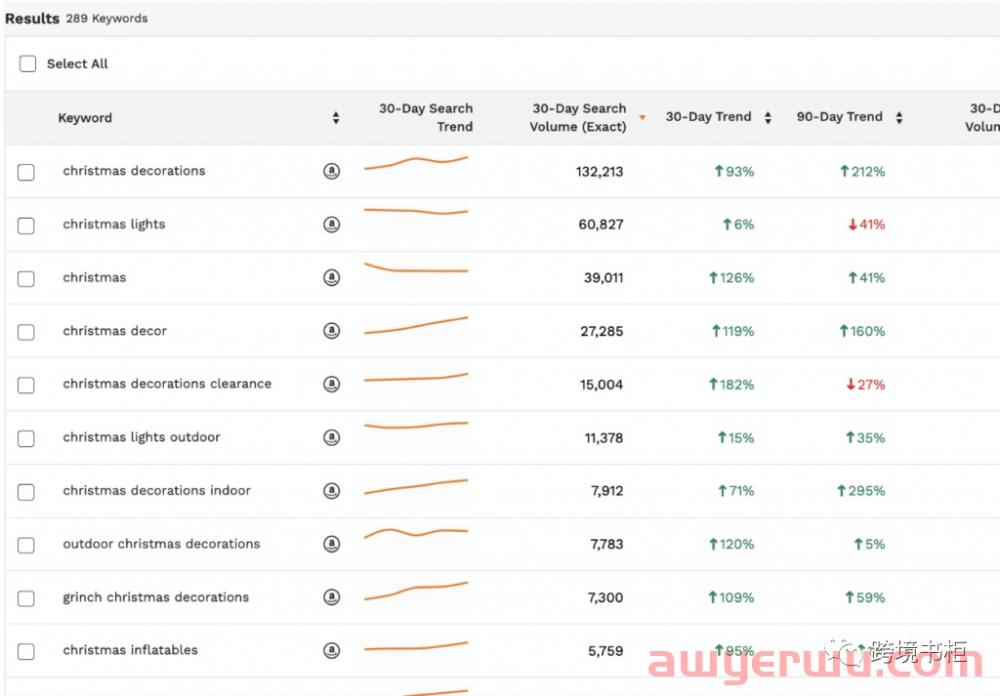Select the christmas lights row checkbox

click(x=26, y=226)
